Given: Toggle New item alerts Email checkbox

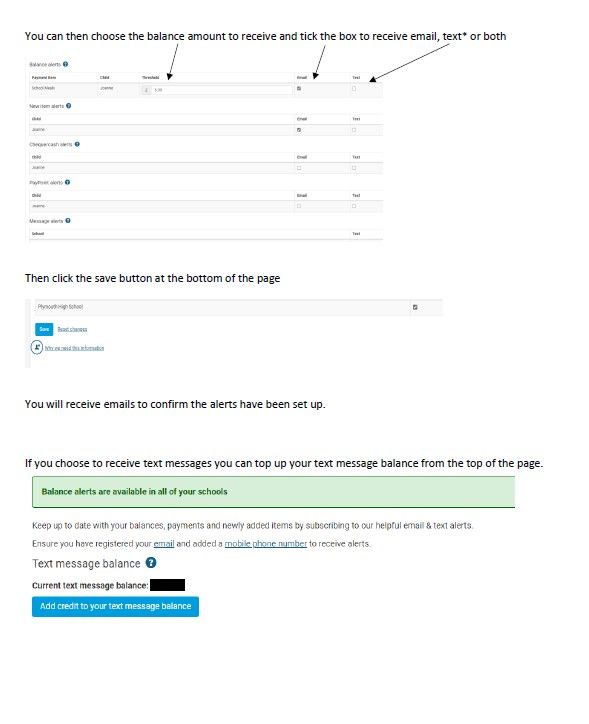Looking at the screenshot, I should (299, 130).
